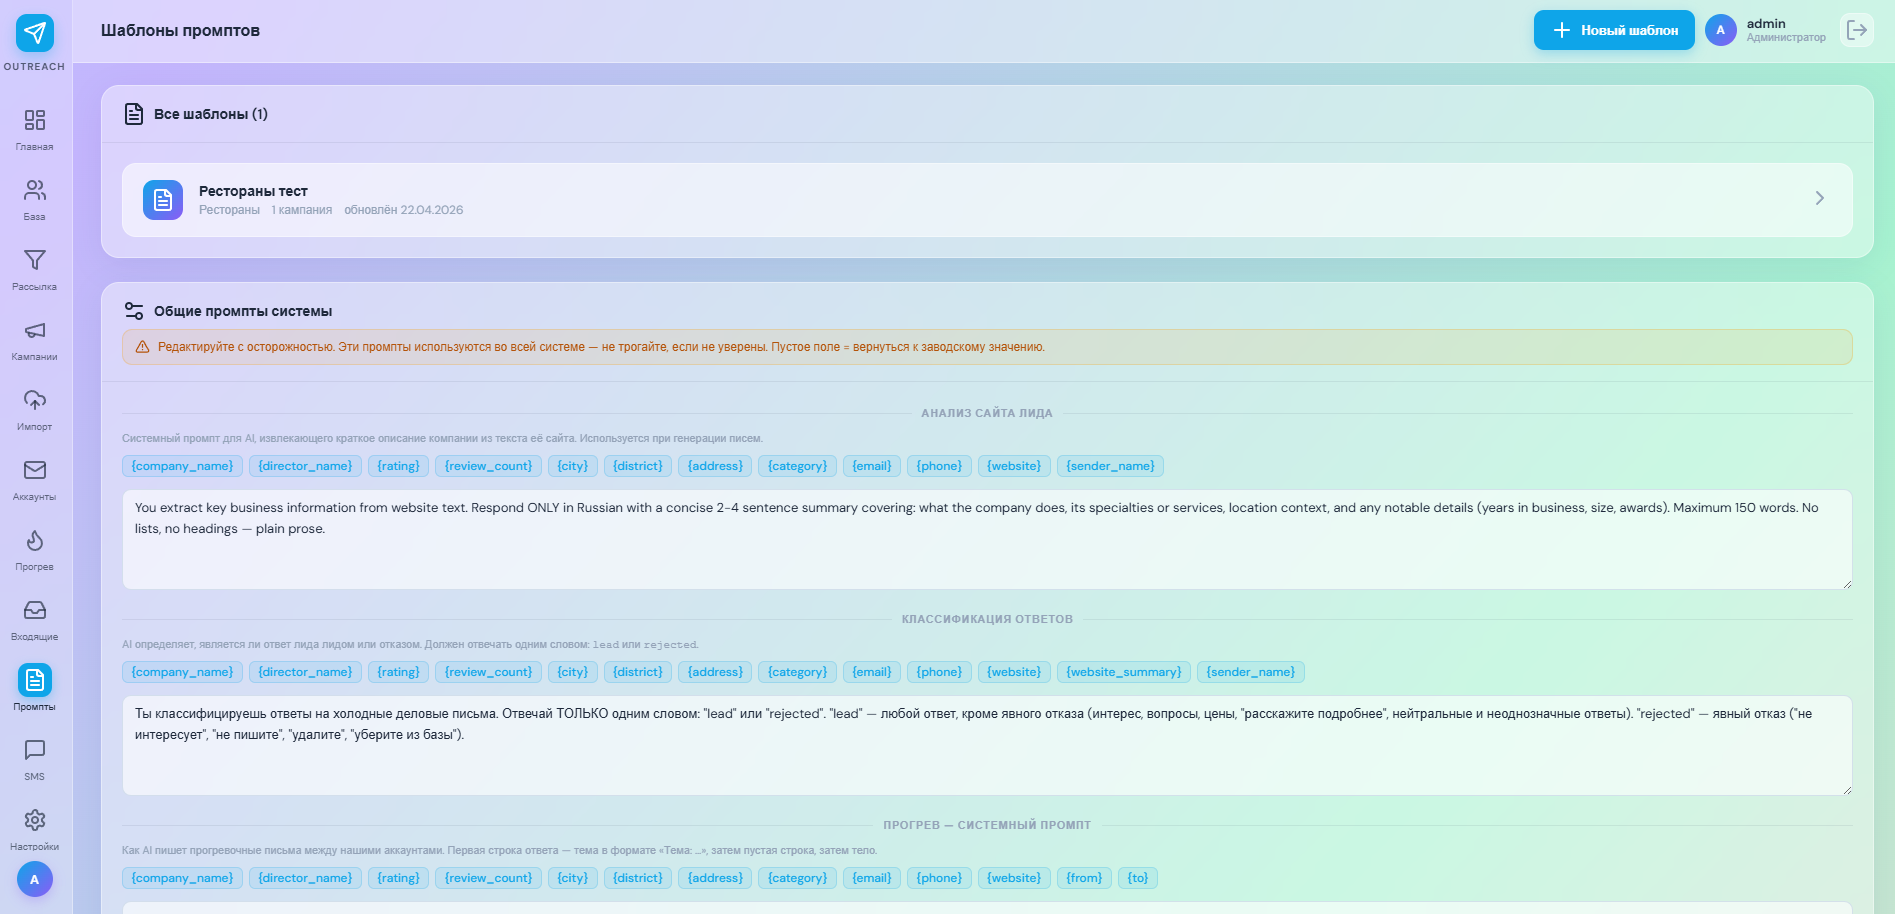
Task: Select the Промпты sidebar item
Action: pyautogui.click(x=35, y=690)
